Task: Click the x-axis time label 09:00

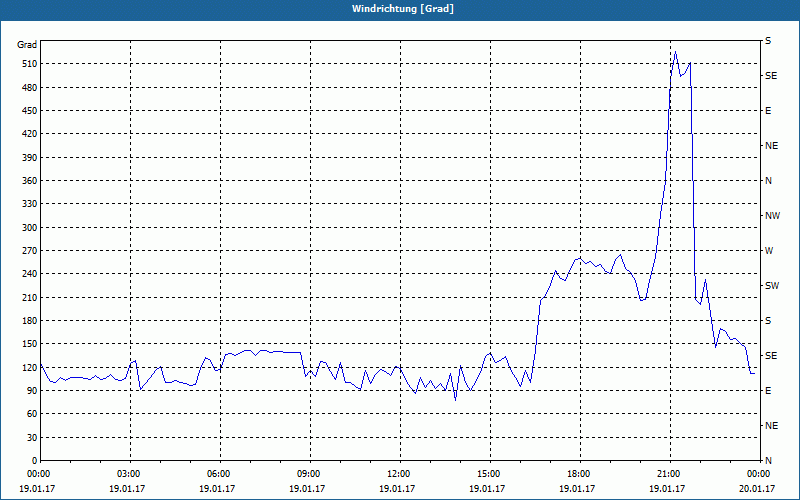Action: [309, 474]
